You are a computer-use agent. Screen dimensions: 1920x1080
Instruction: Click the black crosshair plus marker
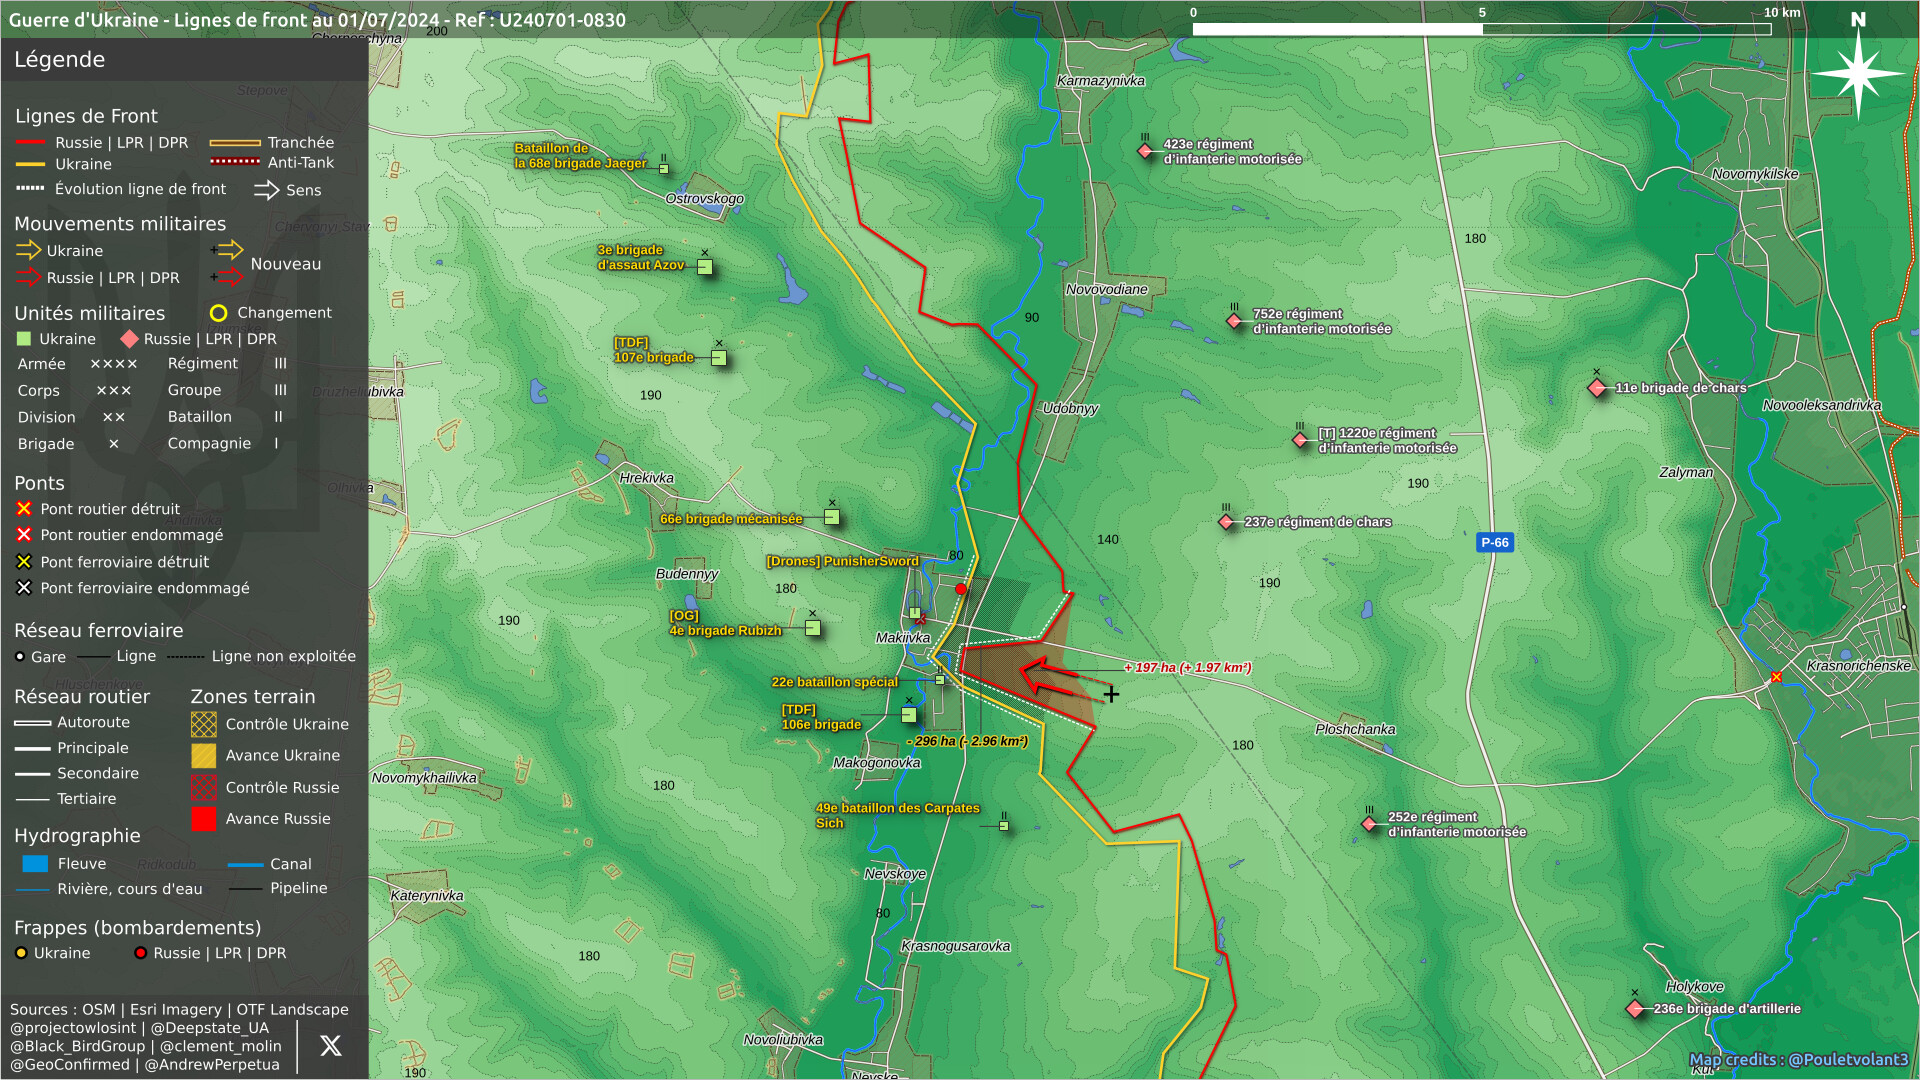click(x=1111, y=694)
